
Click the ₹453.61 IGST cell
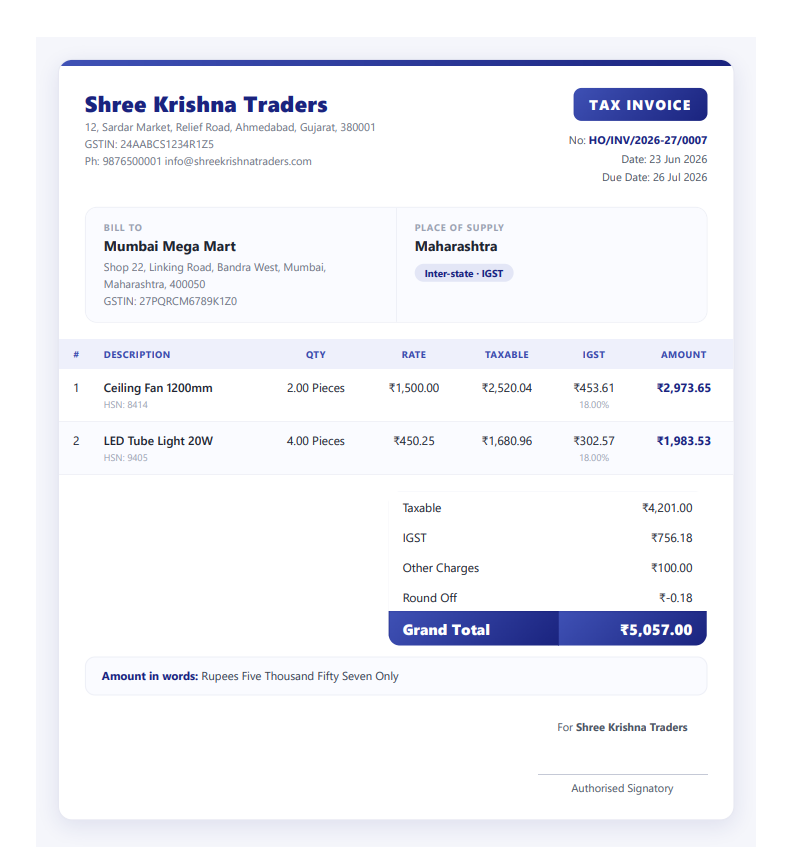pos(594,388)
